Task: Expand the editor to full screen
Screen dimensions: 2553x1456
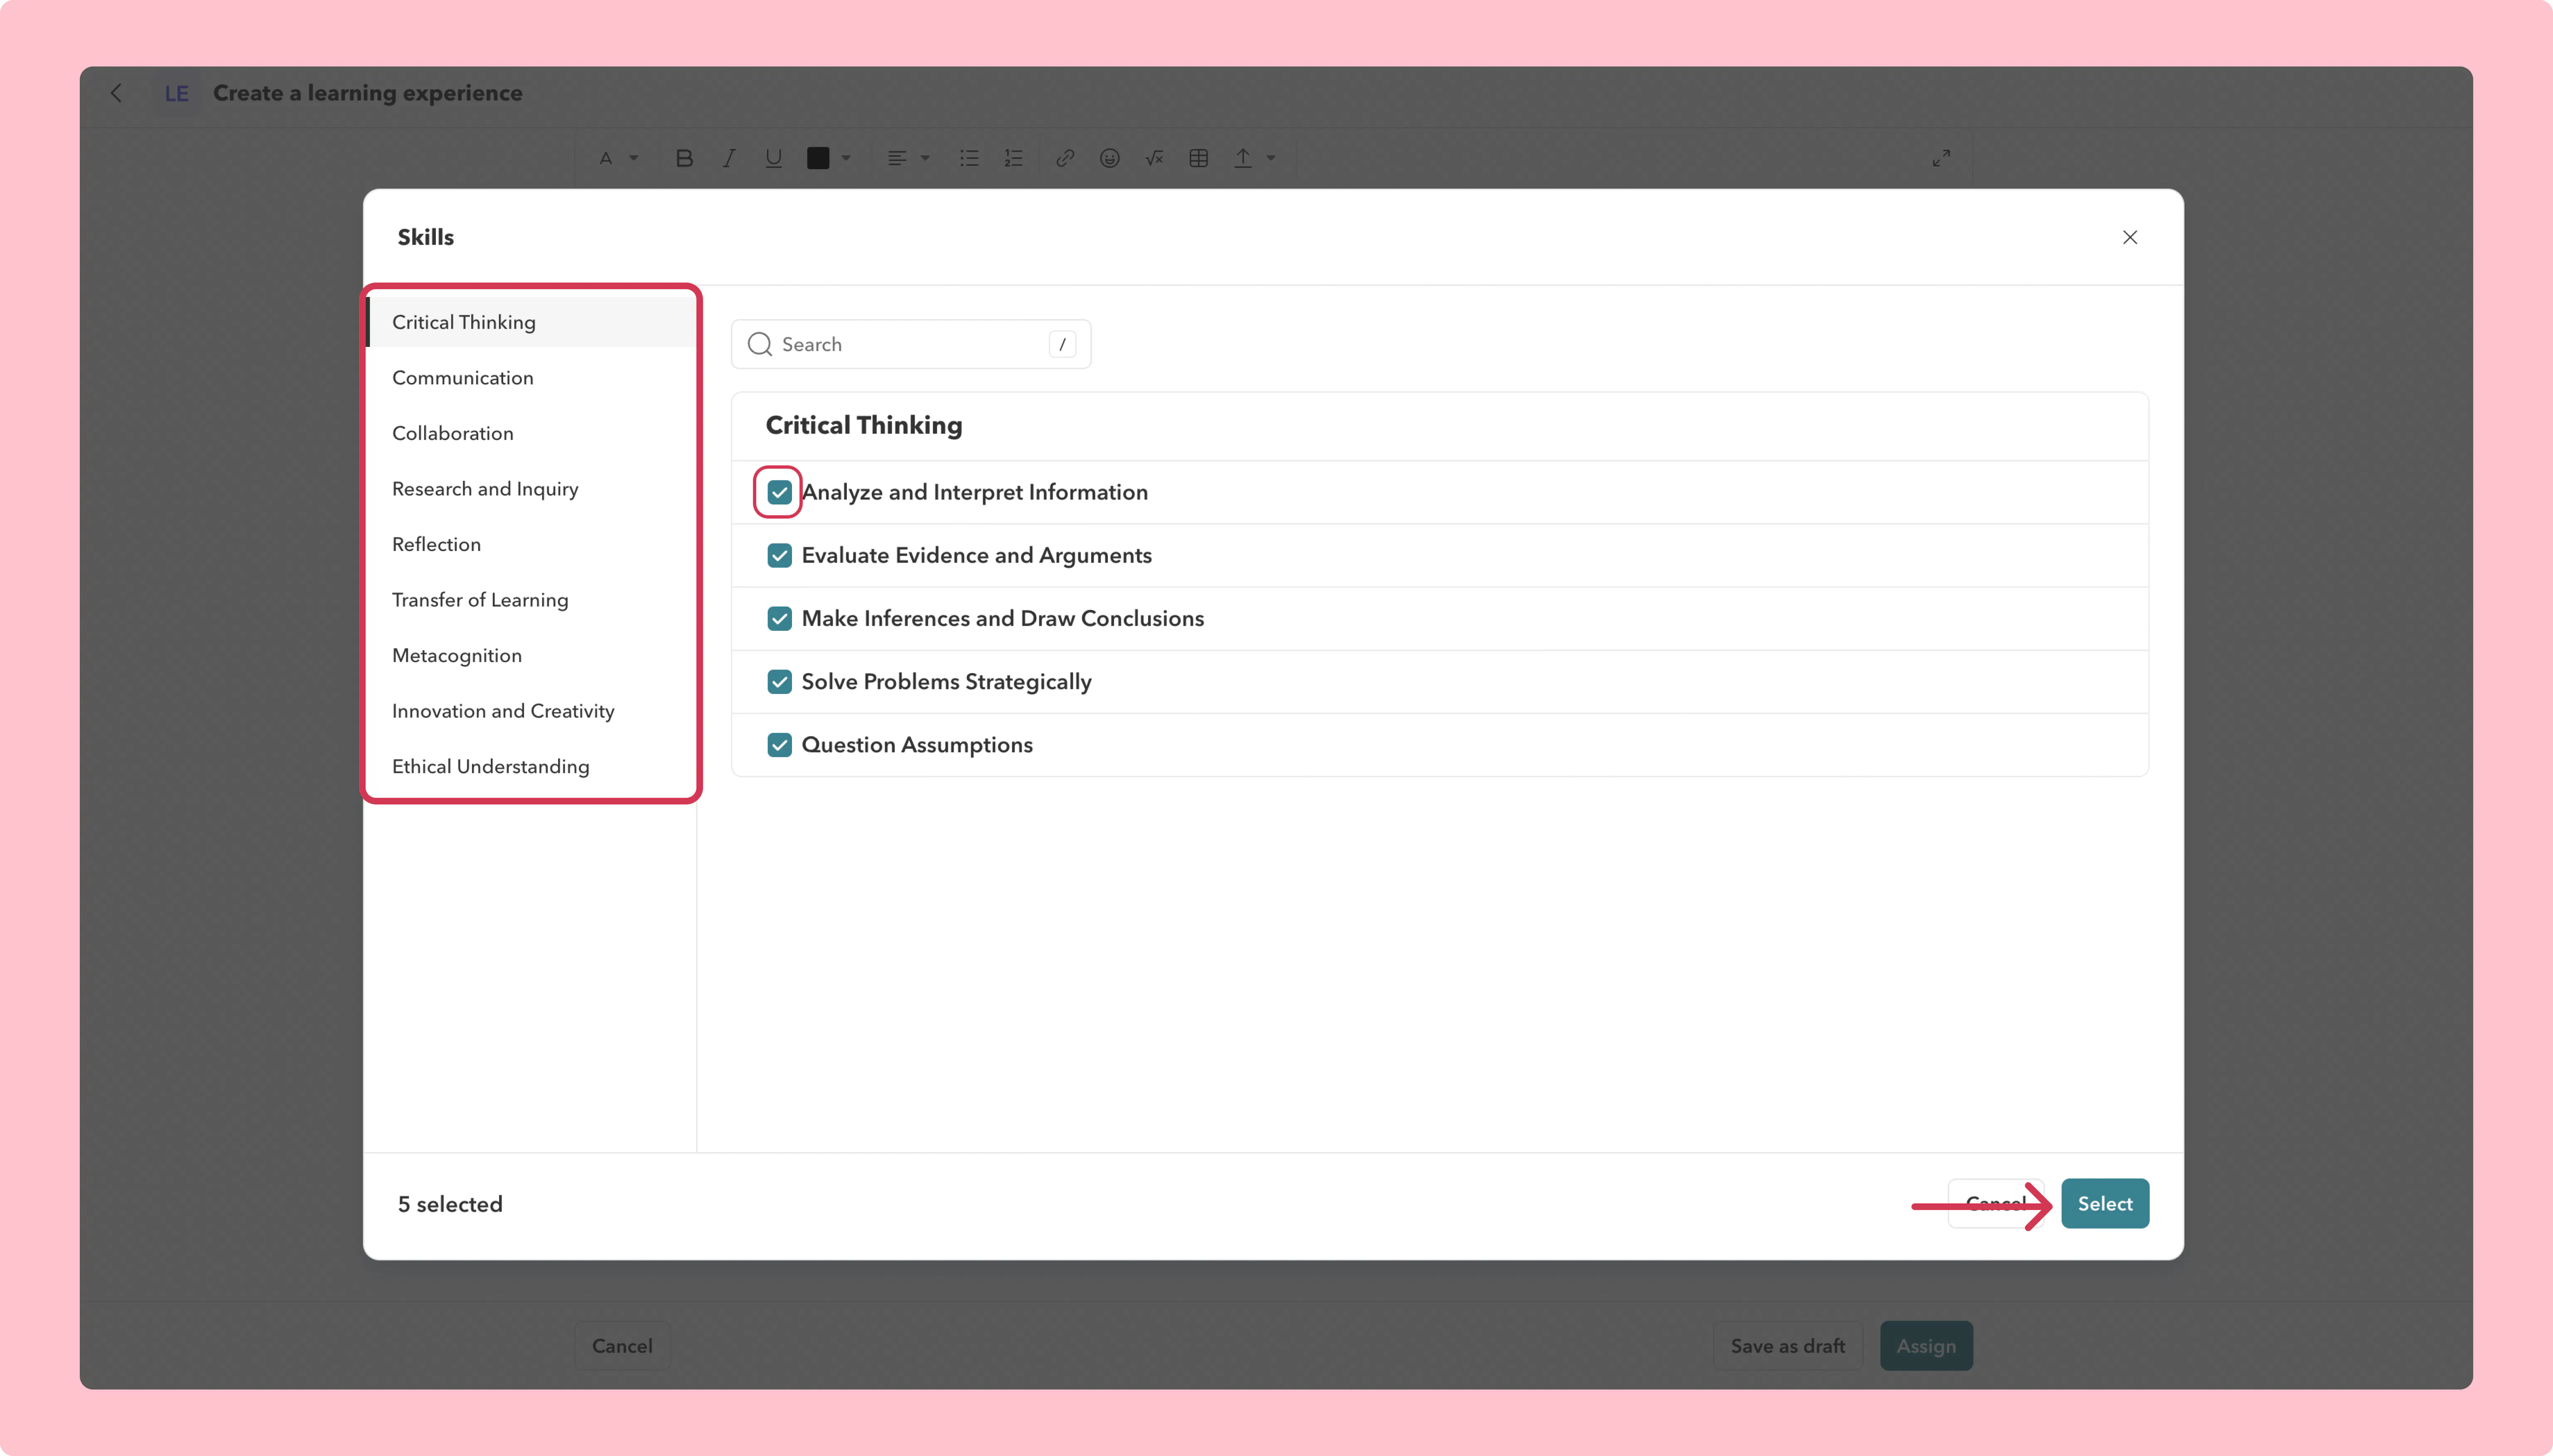Action: (1941, 158)
